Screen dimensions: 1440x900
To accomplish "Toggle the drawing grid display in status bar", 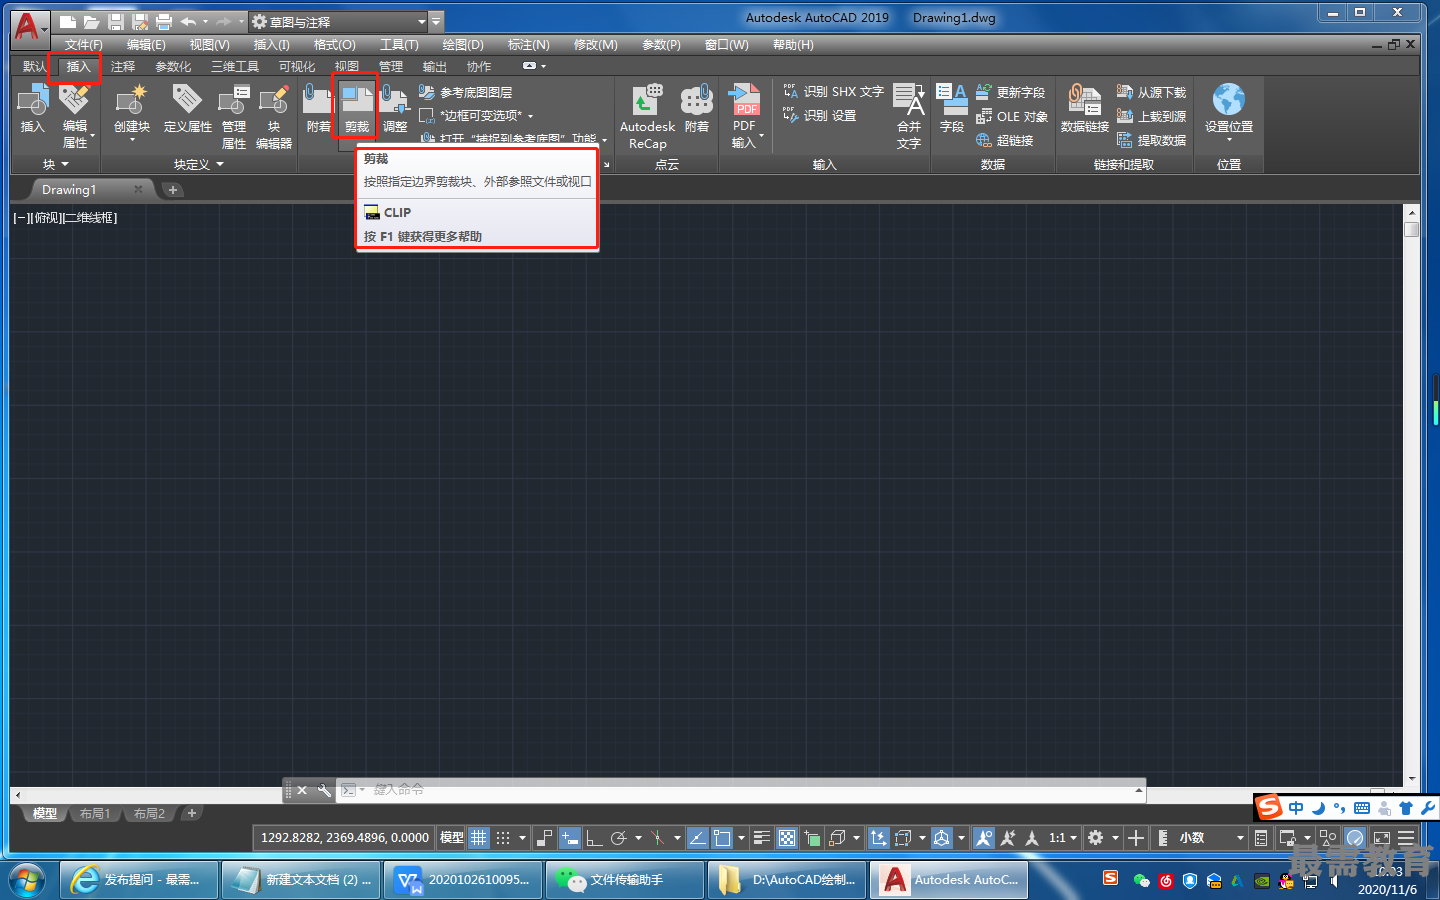I will pyautogui.click(x=479, y=838).
